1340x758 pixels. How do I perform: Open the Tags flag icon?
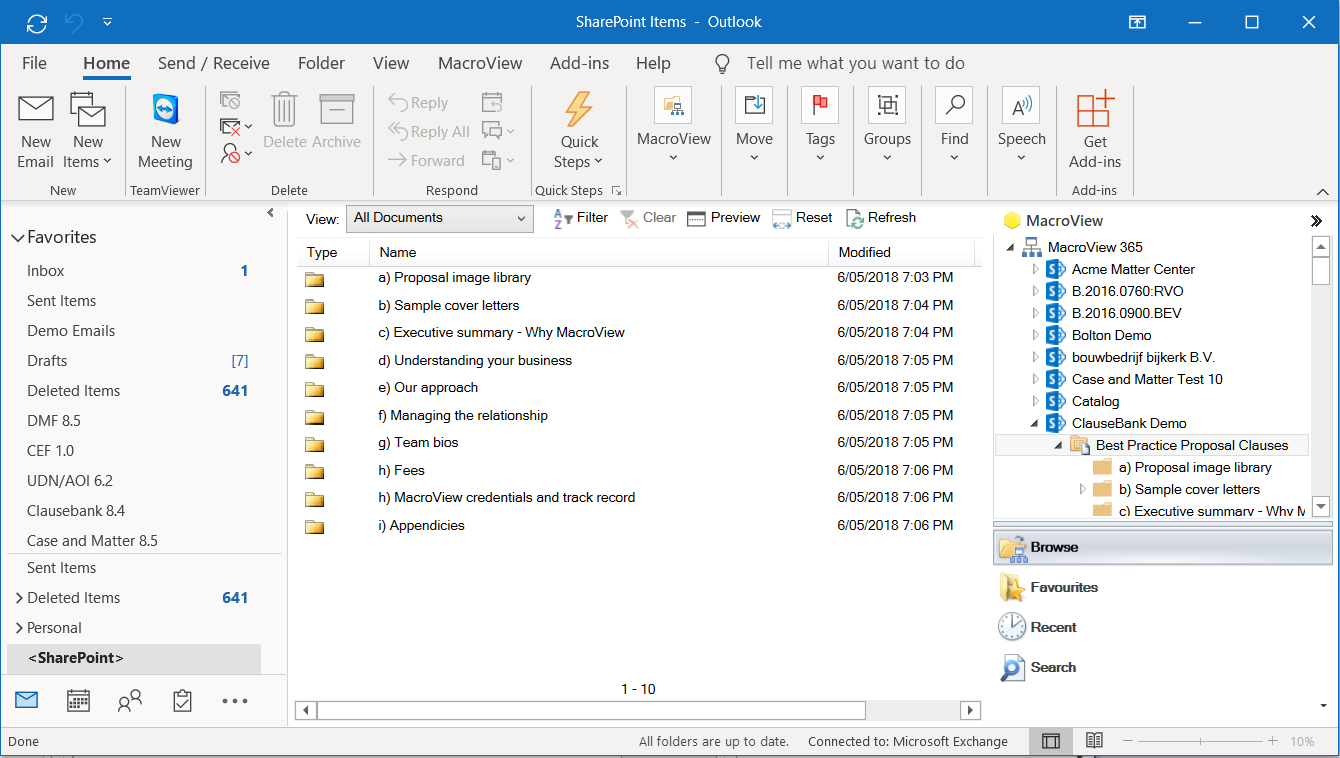tap(820, 105)
